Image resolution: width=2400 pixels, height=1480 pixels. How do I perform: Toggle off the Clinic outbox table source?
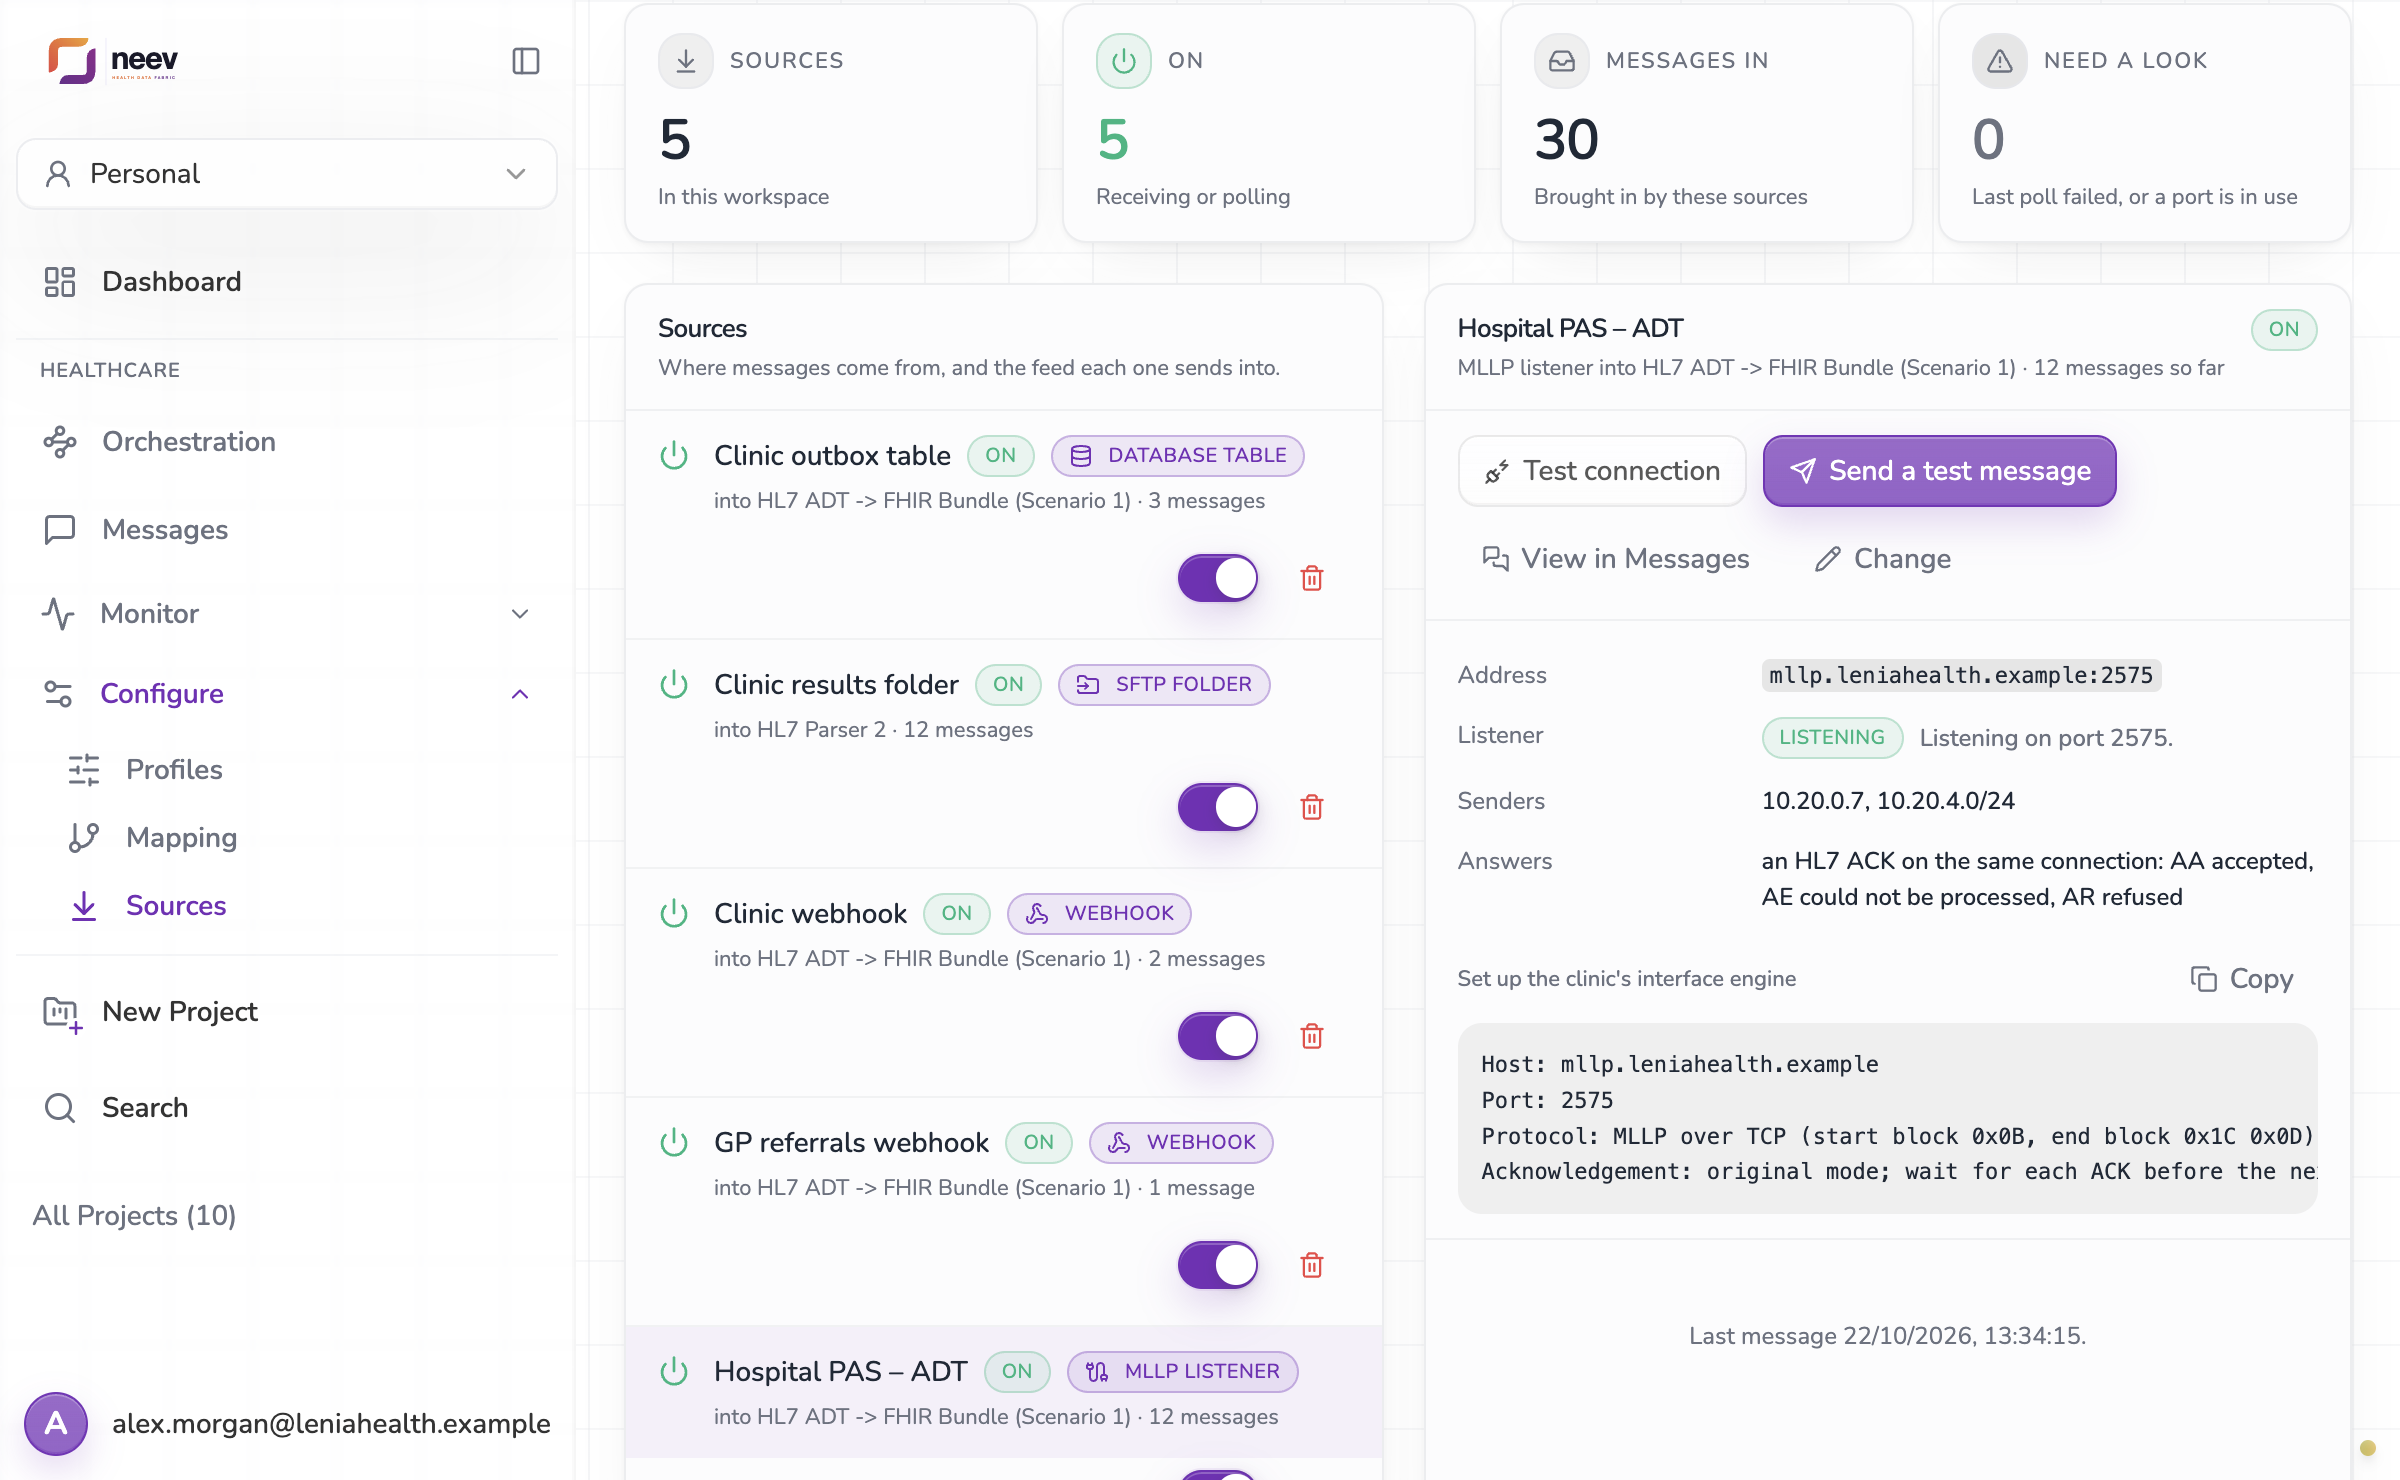1218,578
